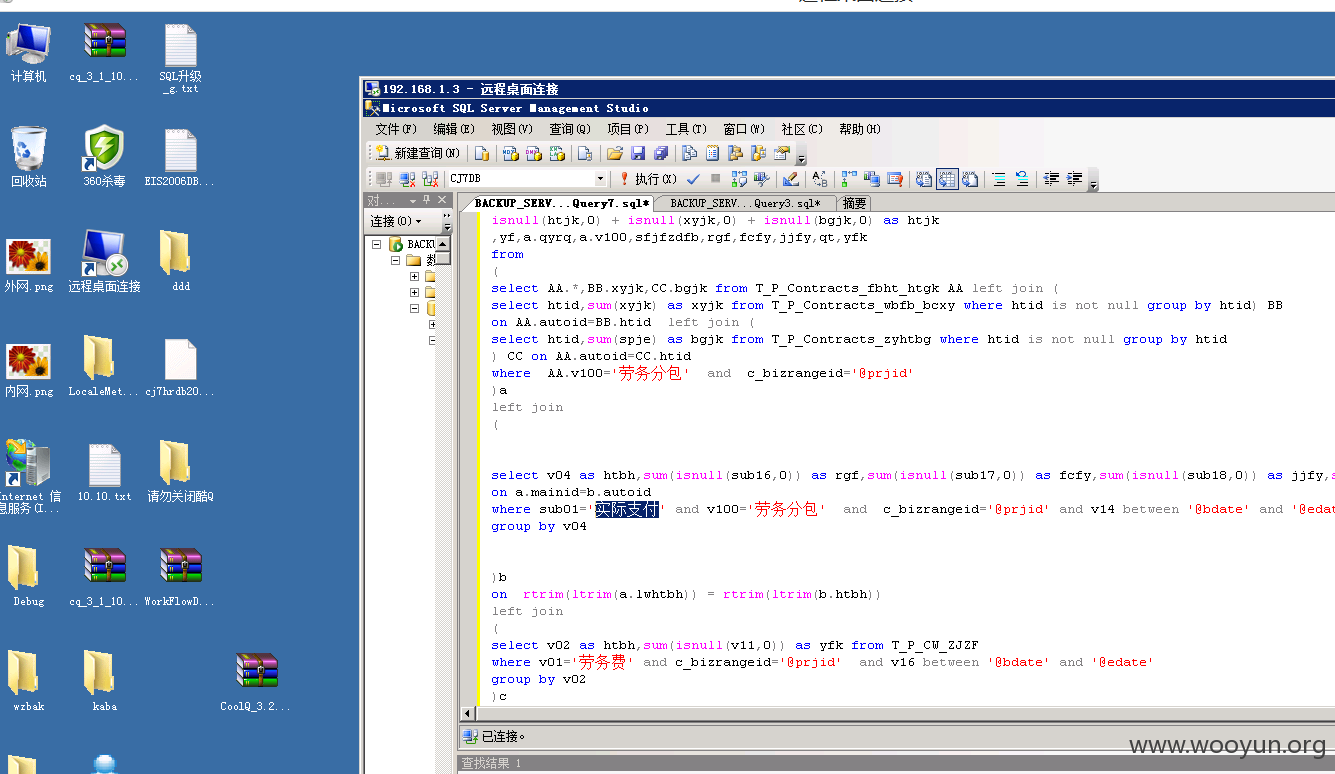Collapse the databases folder node
The height and width of the screenshot is (774, 1335).
pos(396,260)
